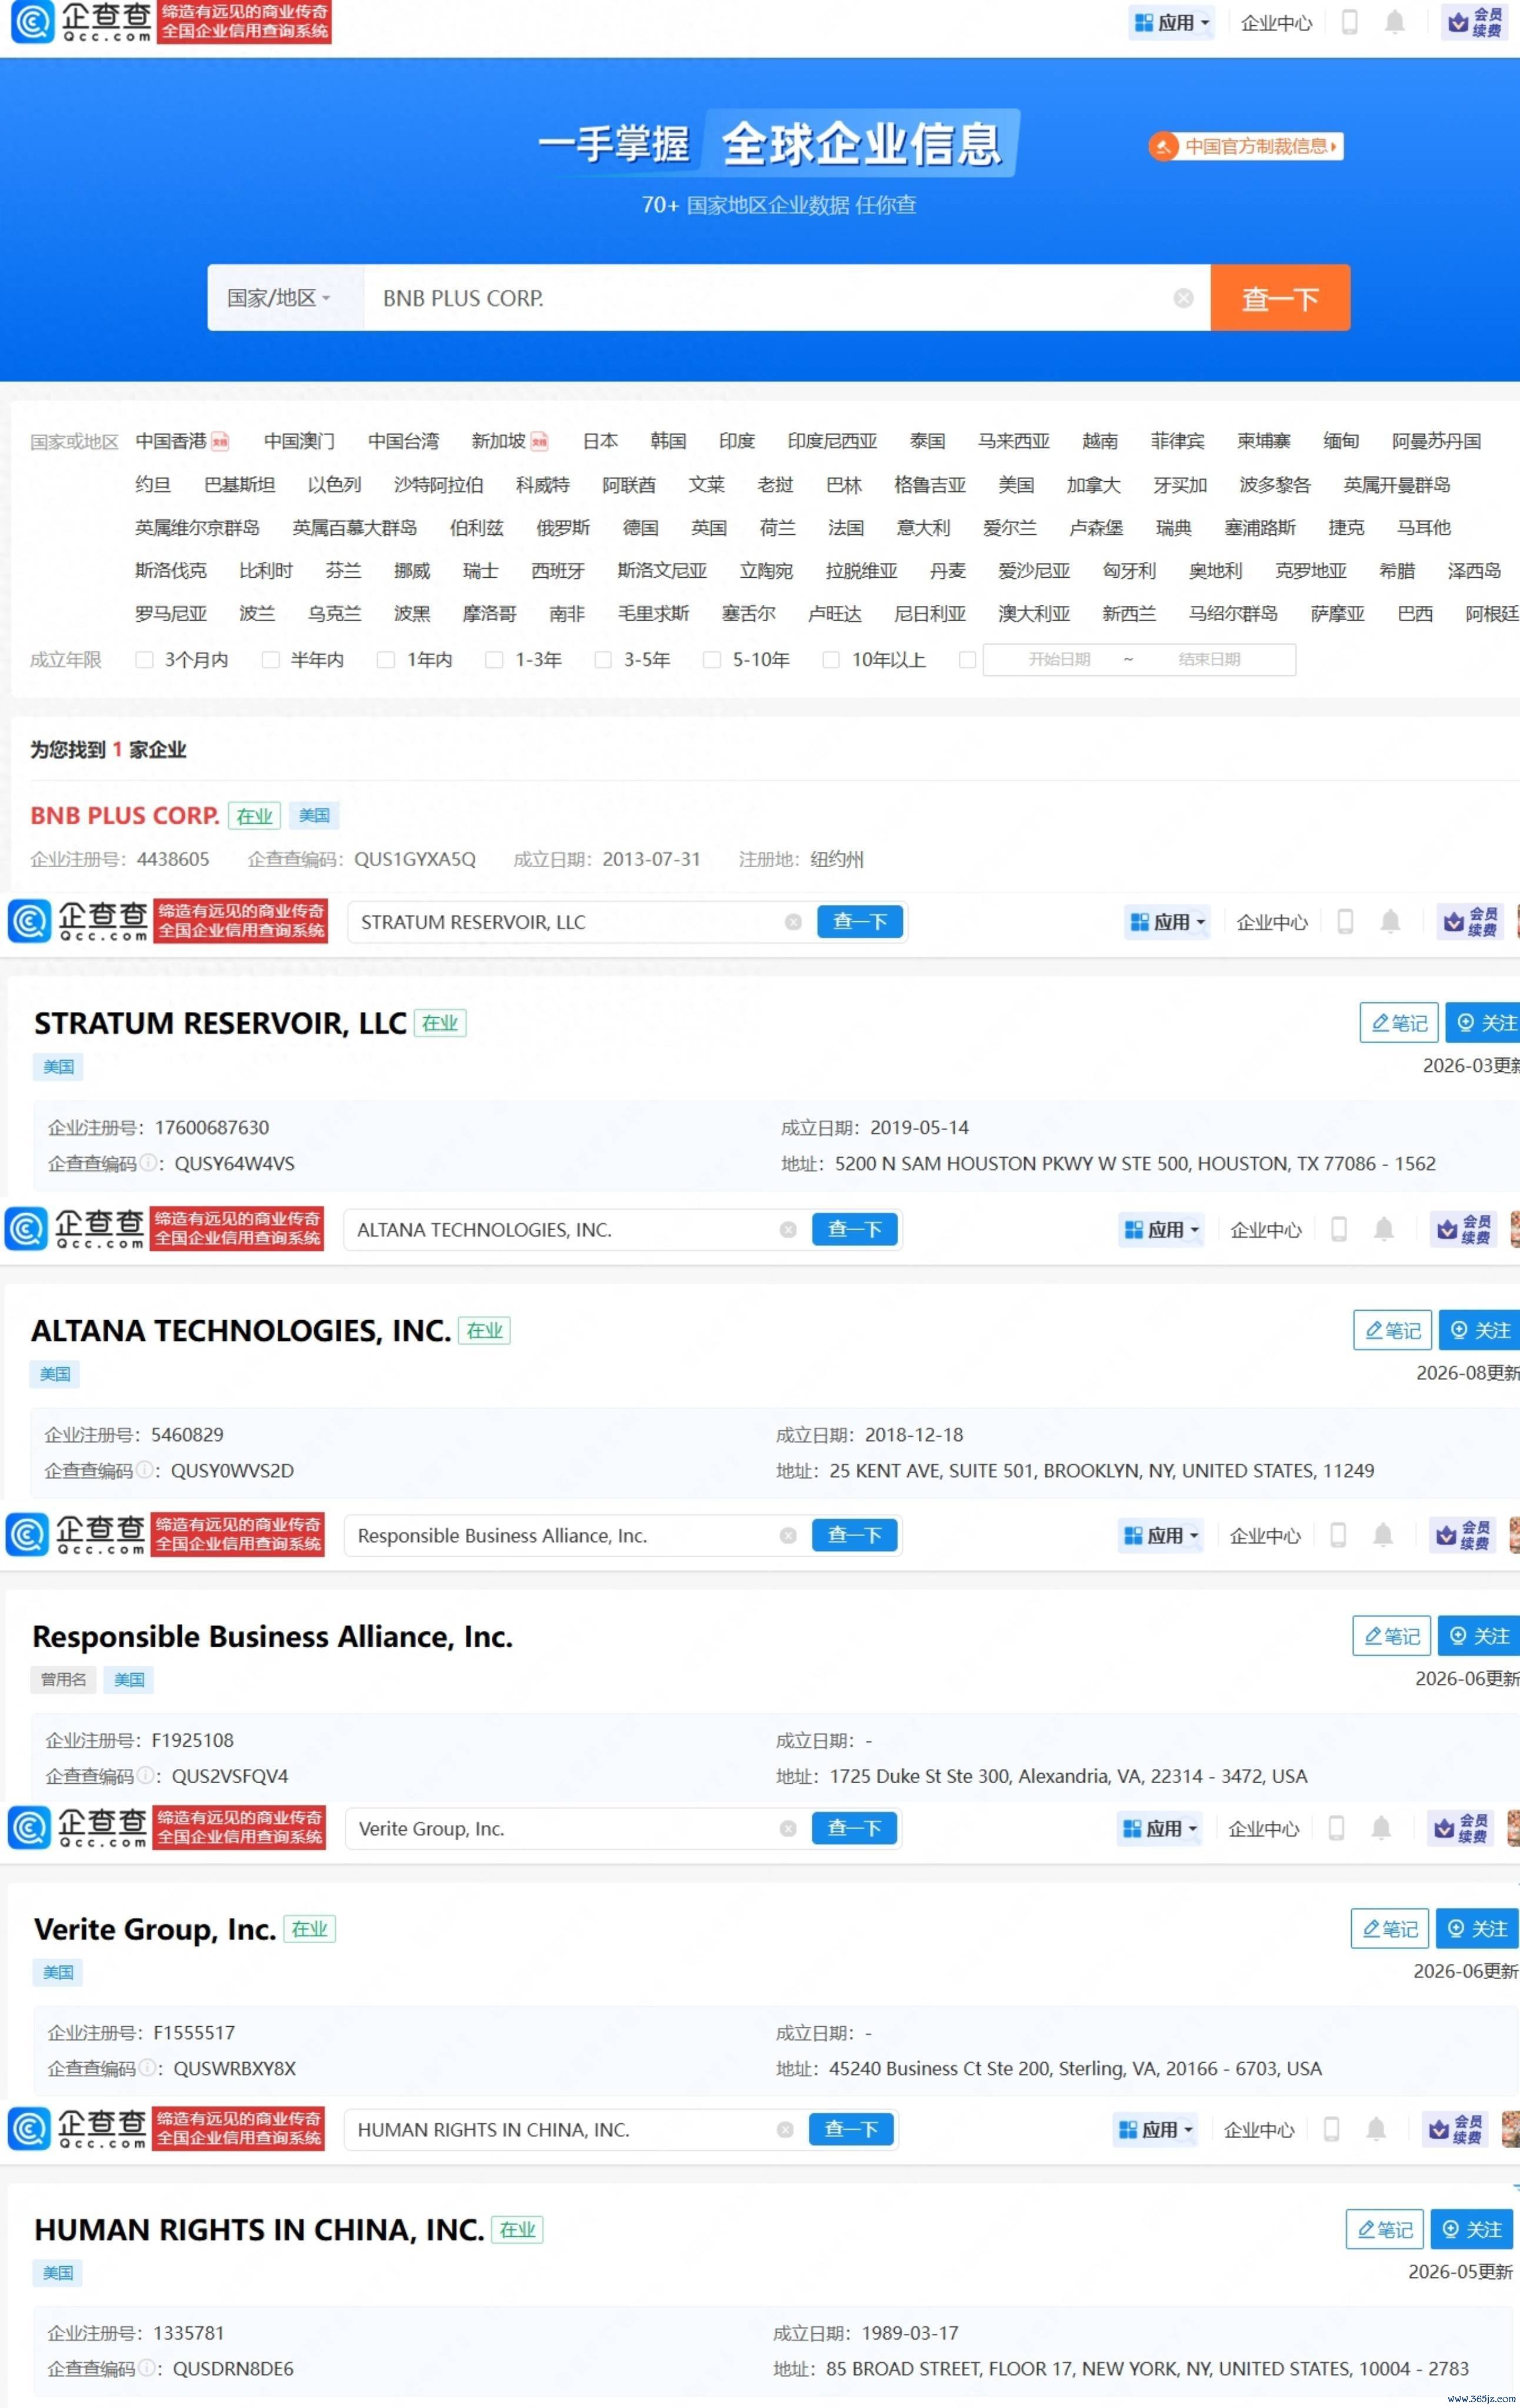Open the 中国官方制裁信息 link
This screenshot has height=2408, width=1520.
1245,146
